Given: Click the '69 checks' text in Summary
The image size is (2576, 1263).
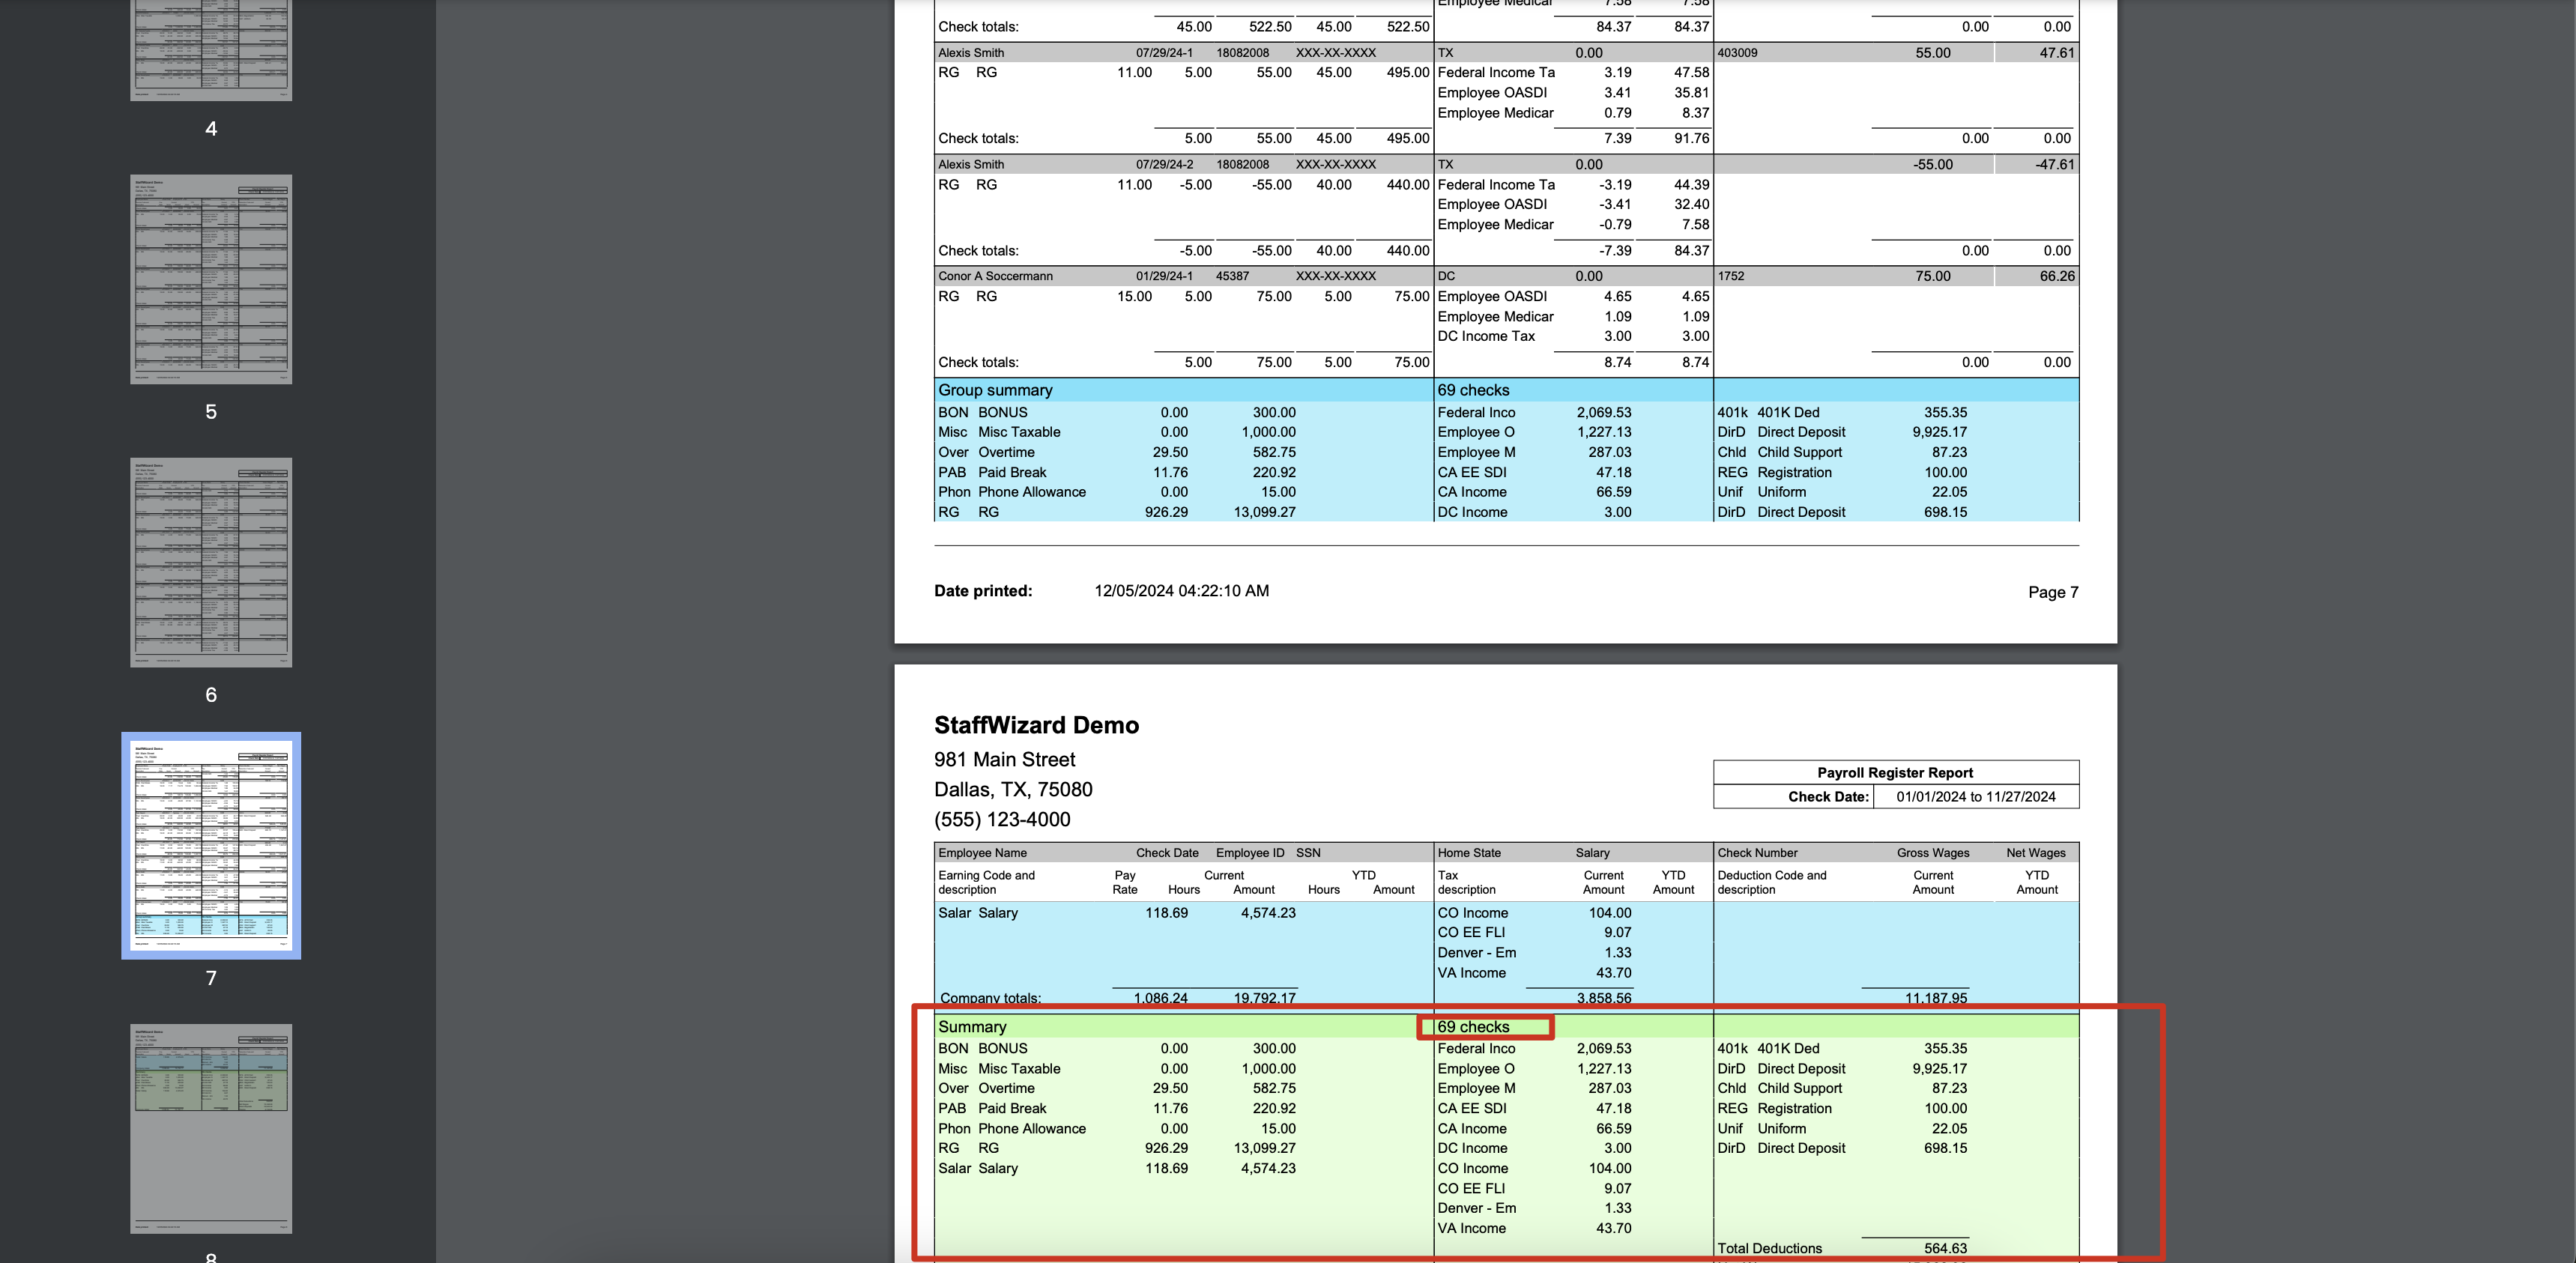Looking at the screenshot, I should pyautogui.click(x=1473, y=1027).
